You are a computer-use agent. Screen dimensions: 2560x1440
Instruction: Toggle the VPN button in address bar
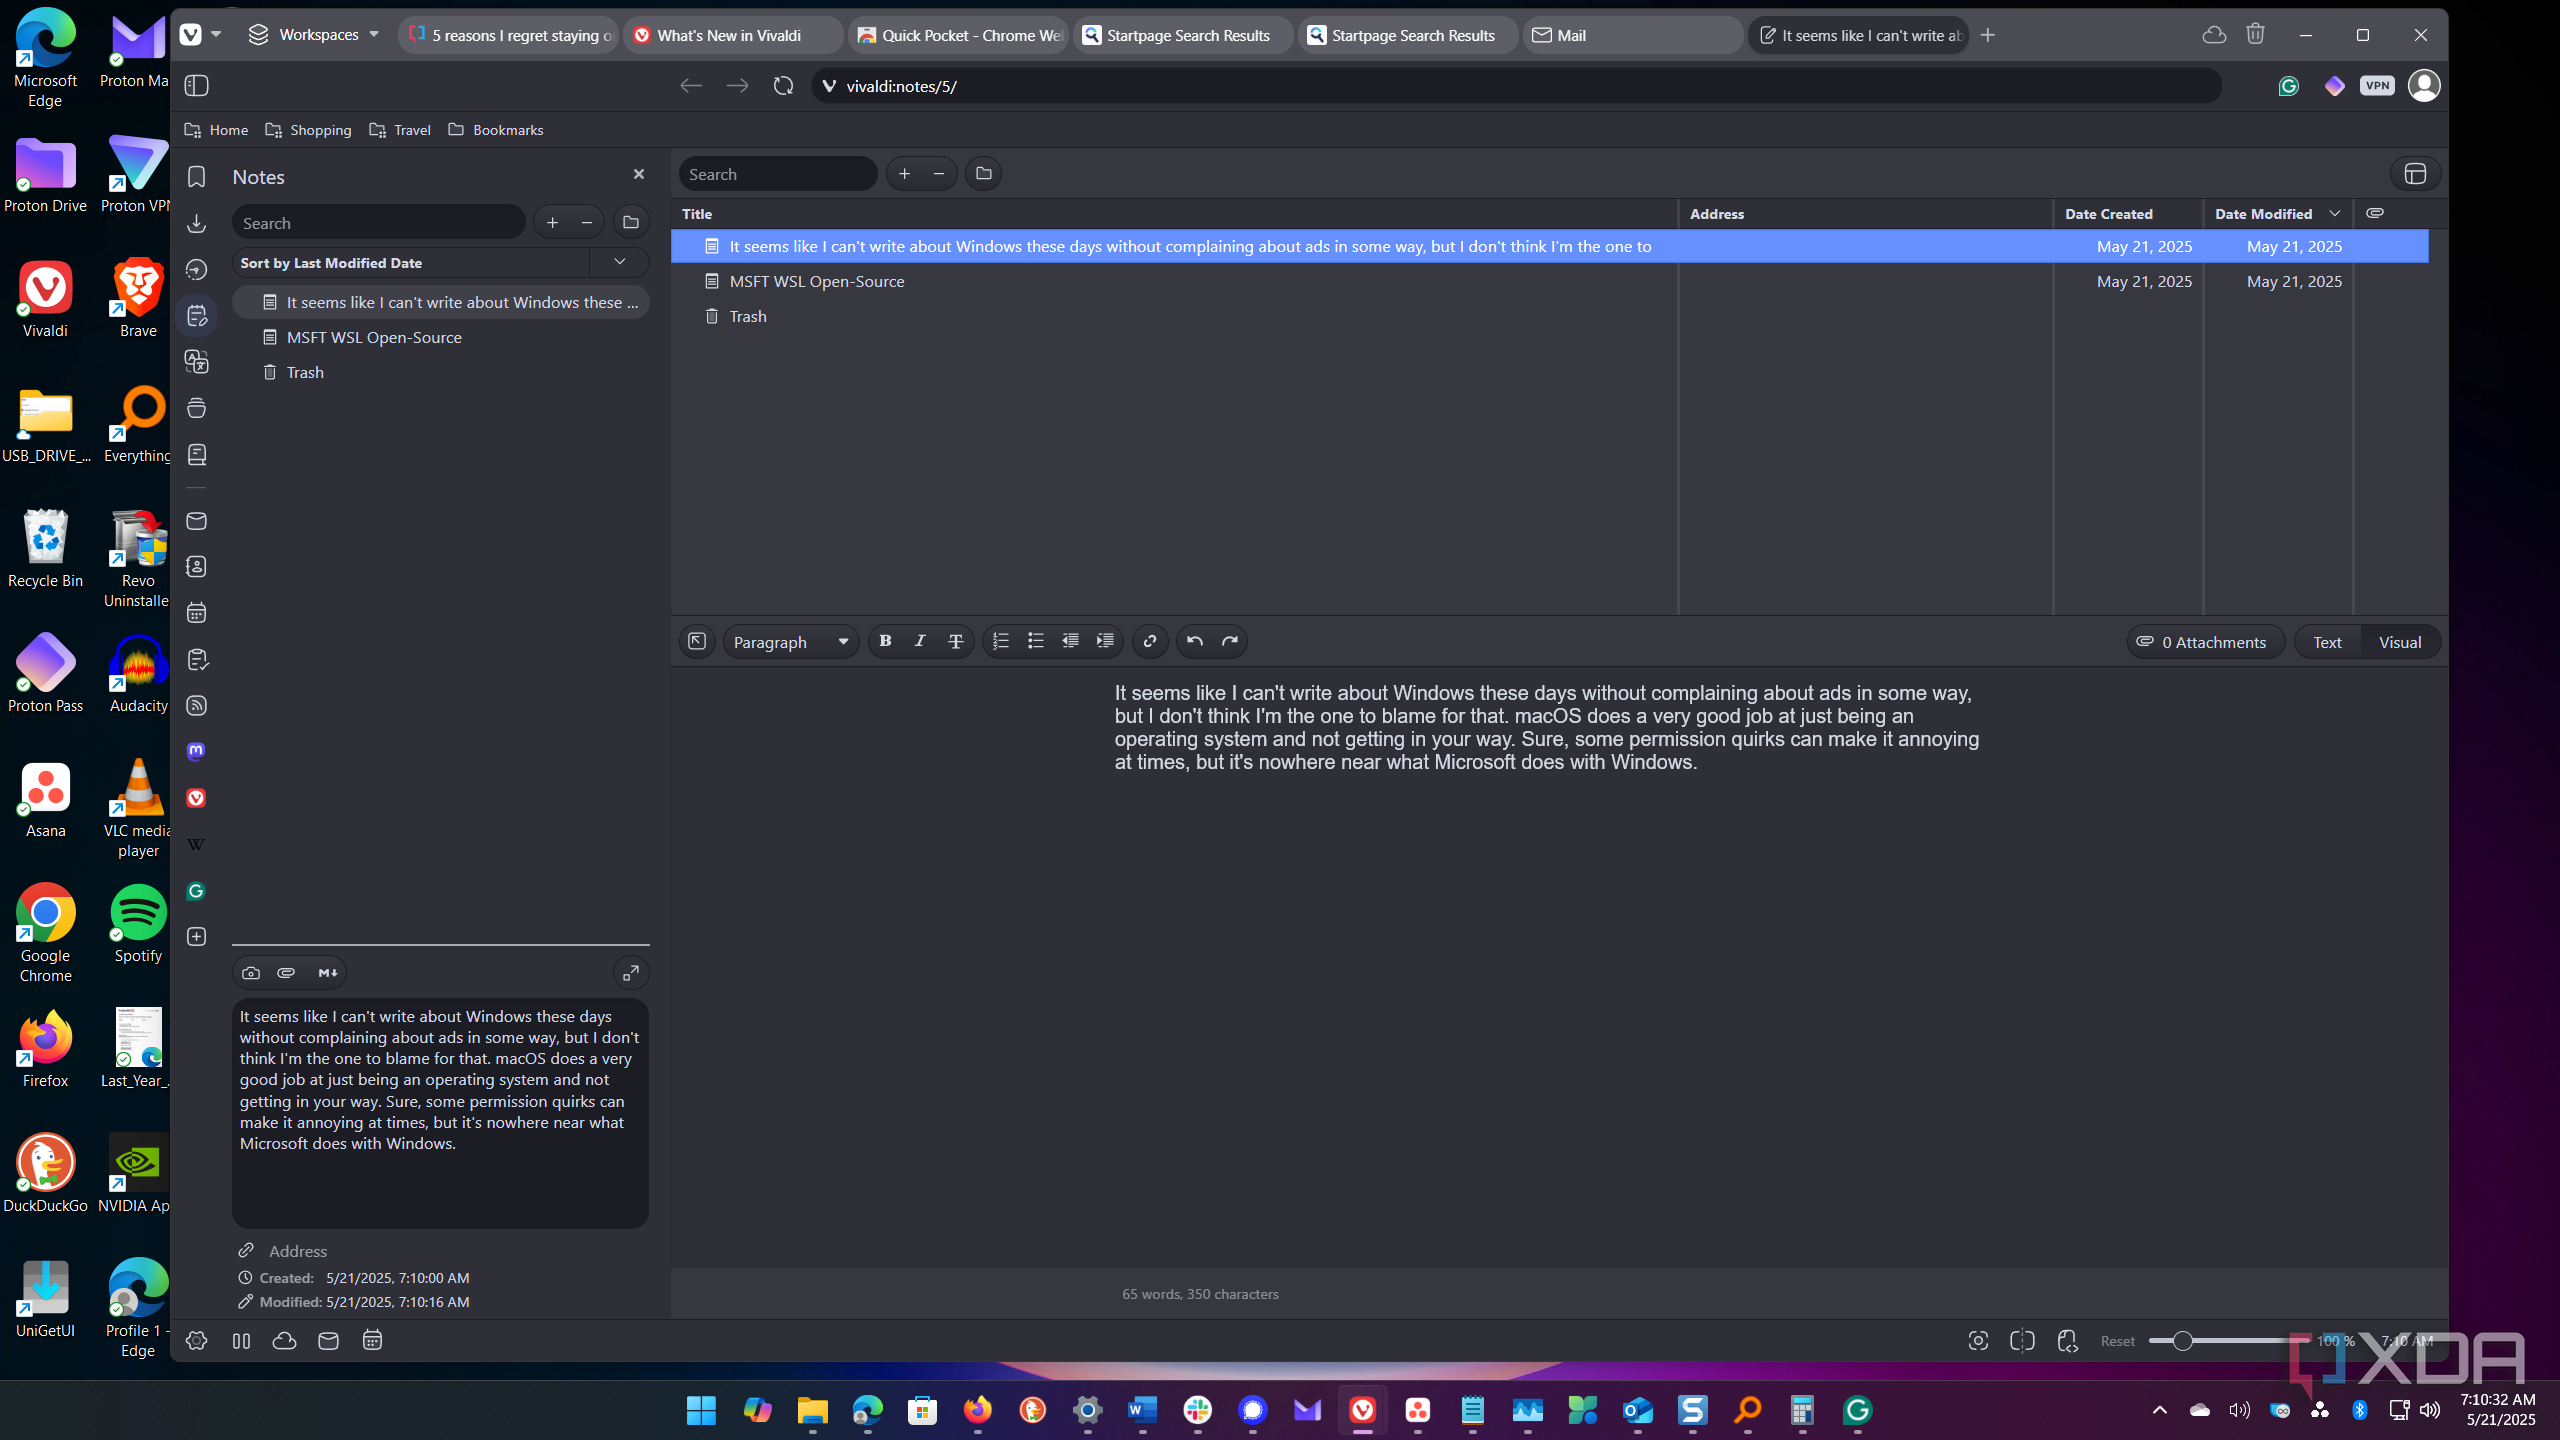point(2377,86)
